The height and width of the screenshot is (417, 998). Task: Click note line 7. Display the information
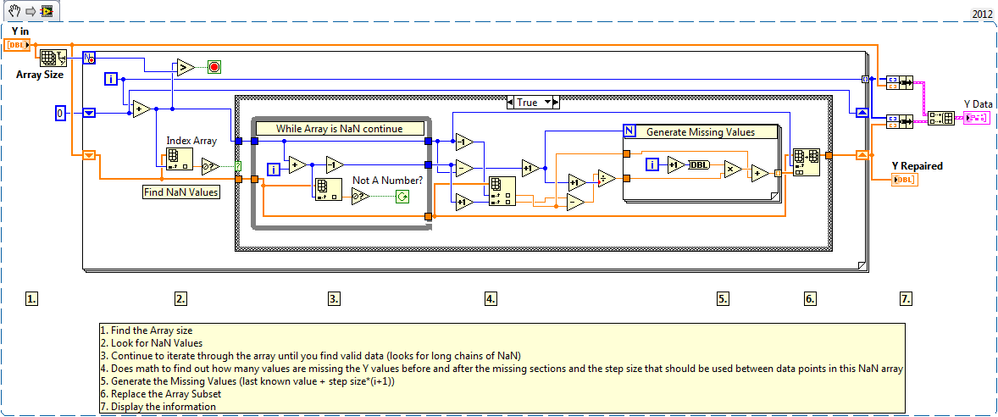coord(158,406)
